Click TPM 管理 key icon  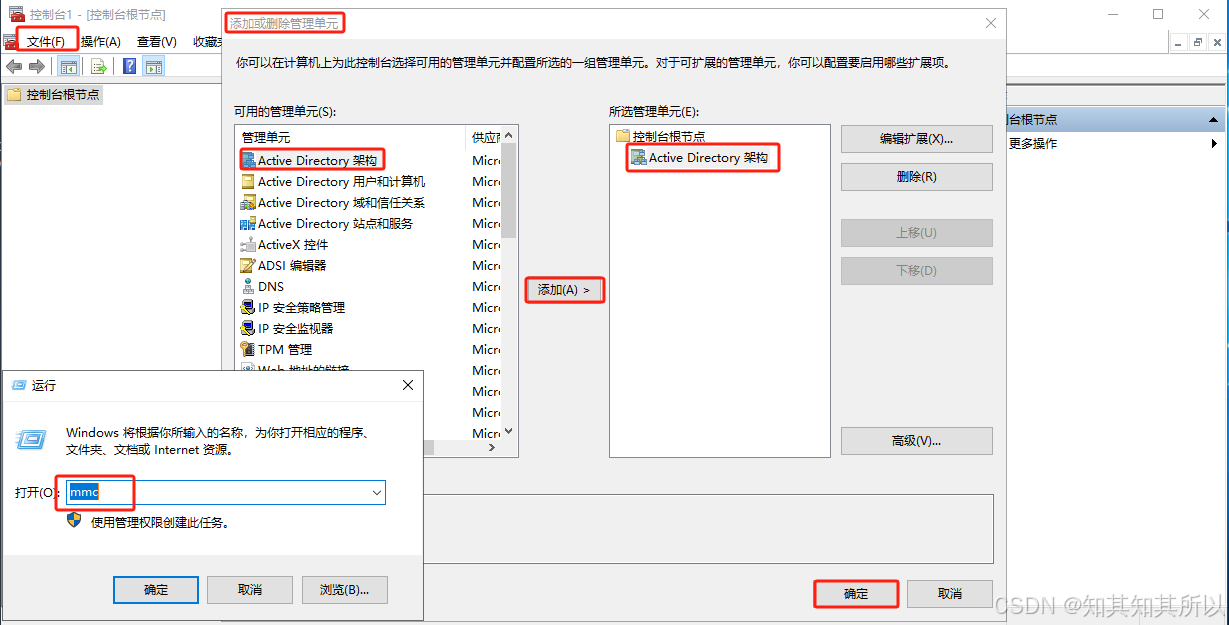tap(248, 350)
